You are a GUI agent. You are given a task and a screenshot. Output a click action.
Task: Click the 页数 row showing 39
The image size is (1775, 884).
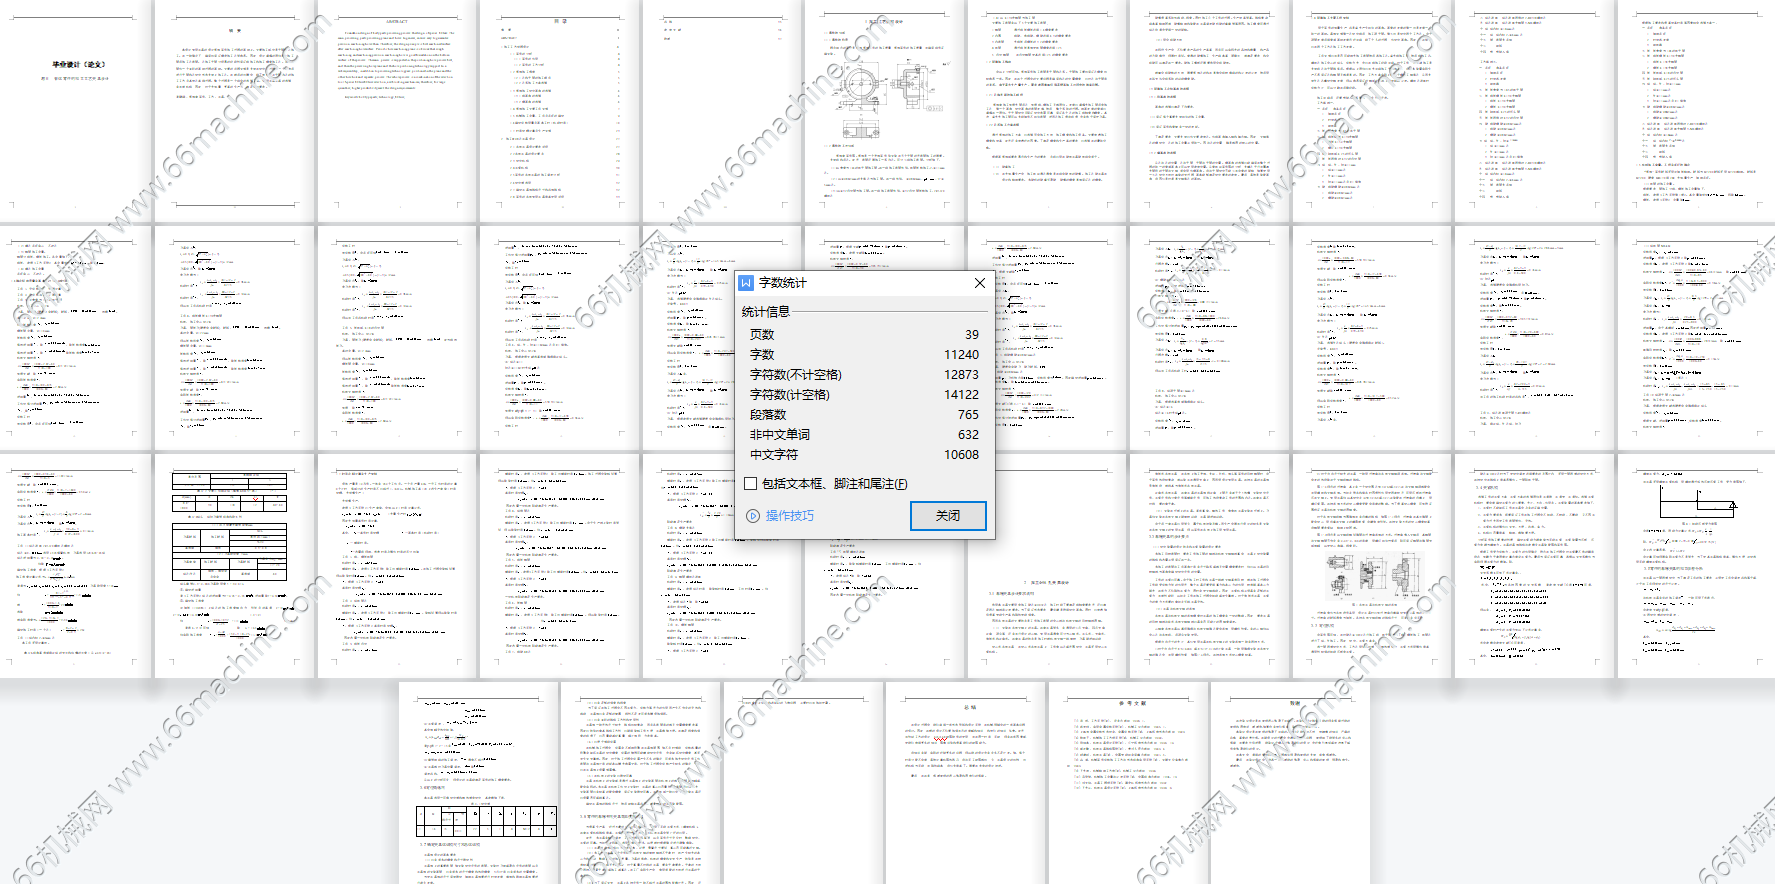coord(864,335)
